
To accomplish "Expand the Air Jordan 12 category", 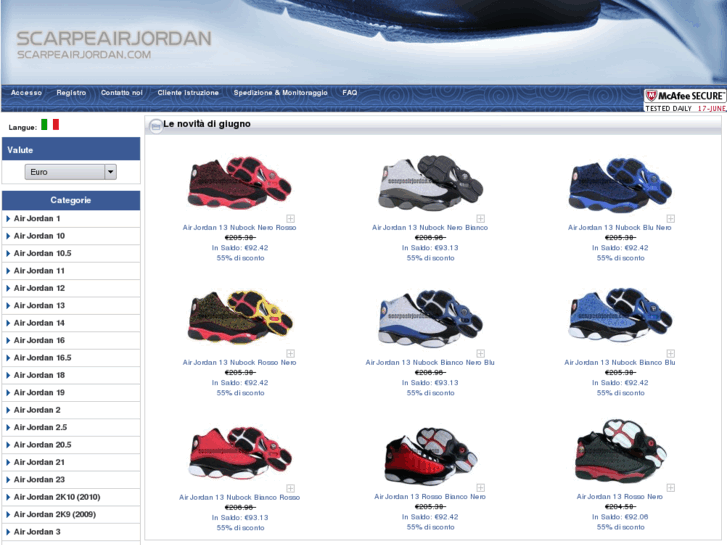I will pyautogui.click(x=71, y=288).
